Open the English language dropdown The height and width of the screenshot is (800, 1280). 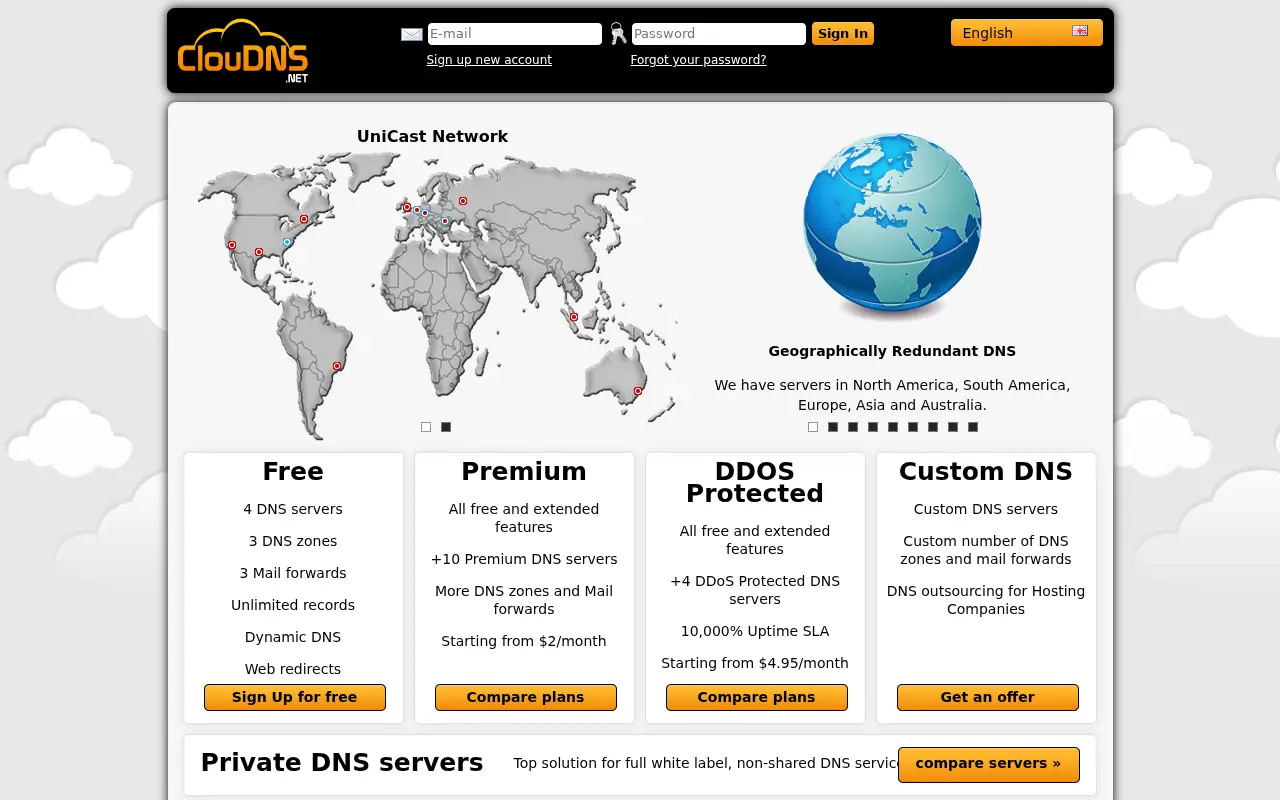click(x=1027, y=33)
